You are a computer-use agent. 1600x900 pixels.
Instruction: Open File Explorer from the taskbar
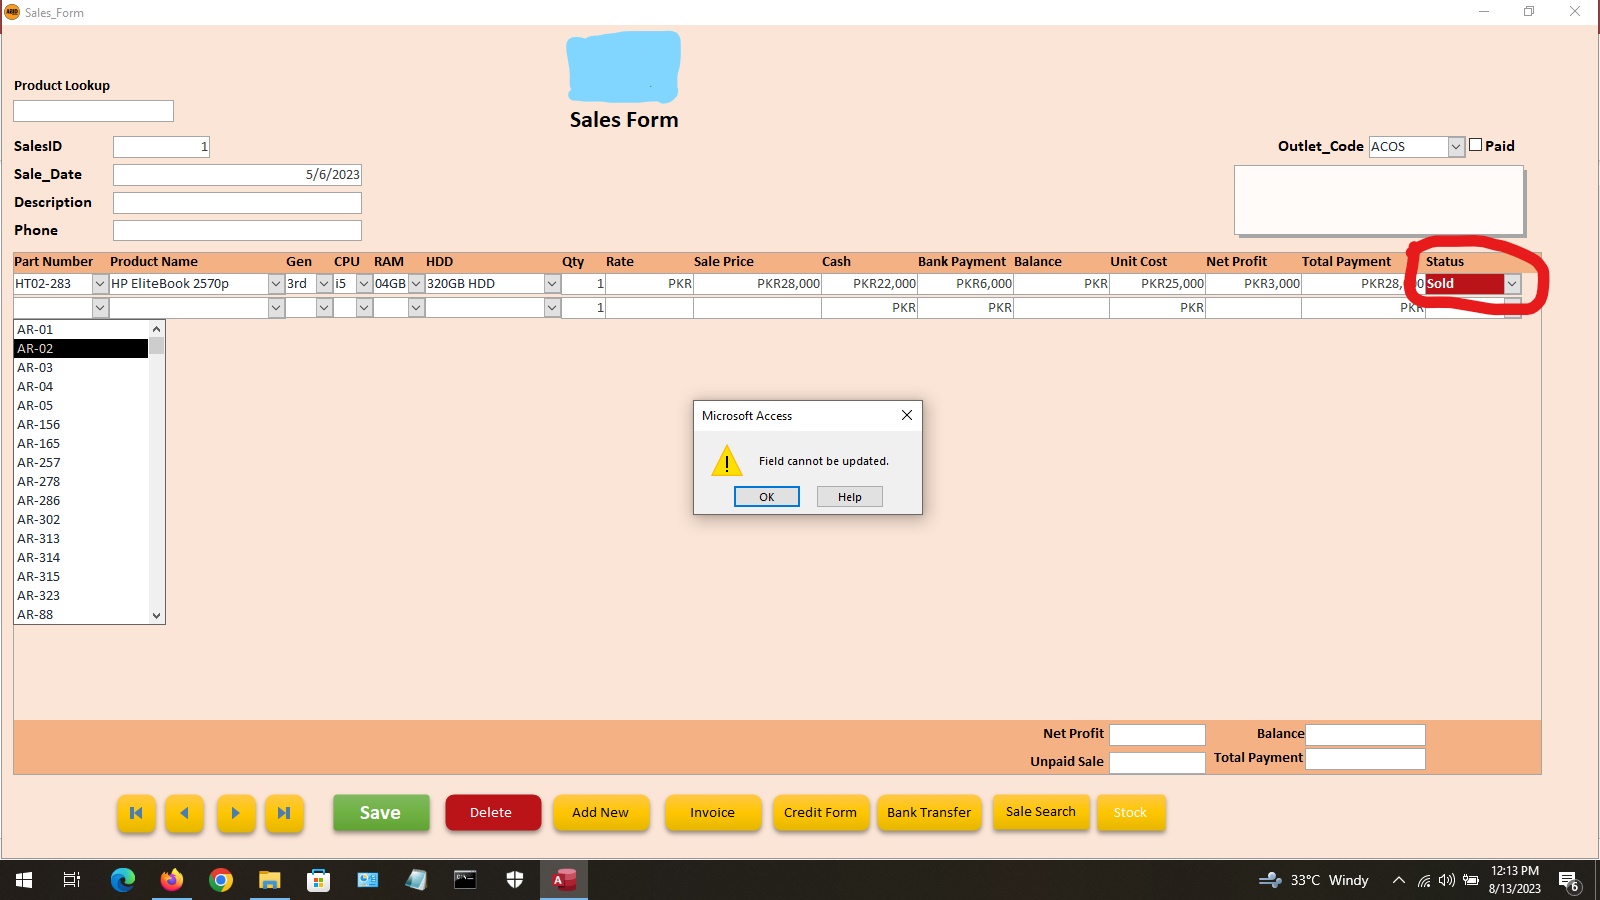point(269,880)
